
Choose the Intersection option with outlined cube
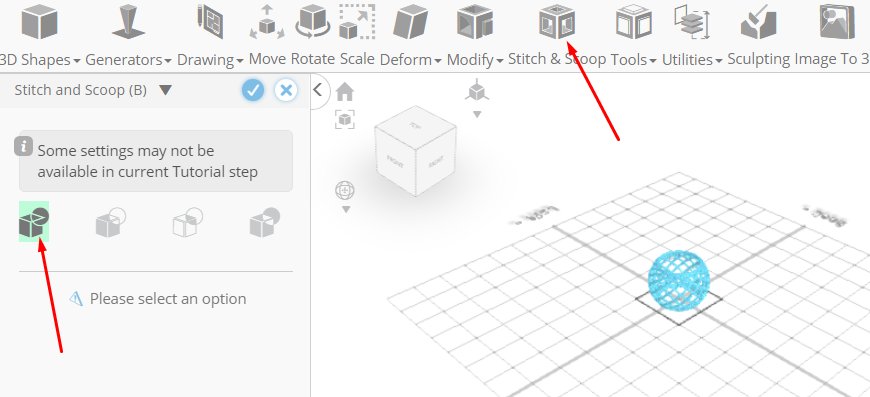point(188,222)
